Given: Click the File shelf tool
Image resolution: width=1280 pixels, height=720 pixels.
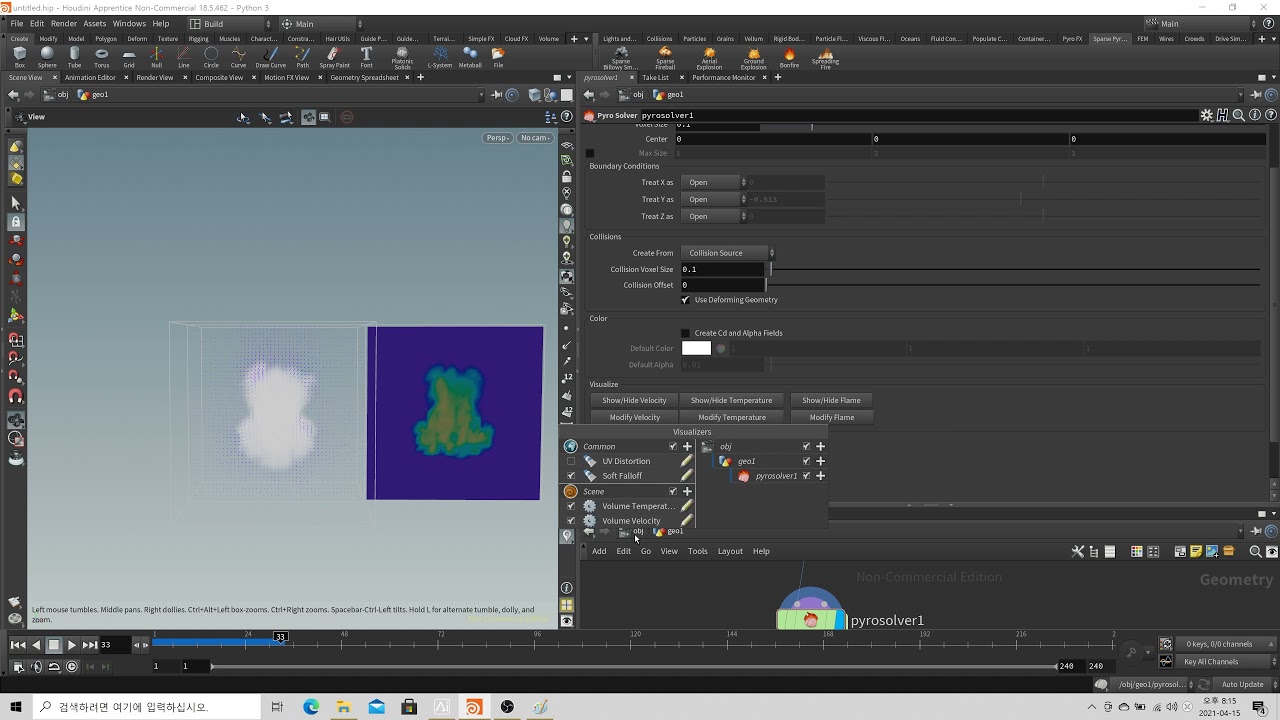Looking at the screenshot, I should pos(498,57).
